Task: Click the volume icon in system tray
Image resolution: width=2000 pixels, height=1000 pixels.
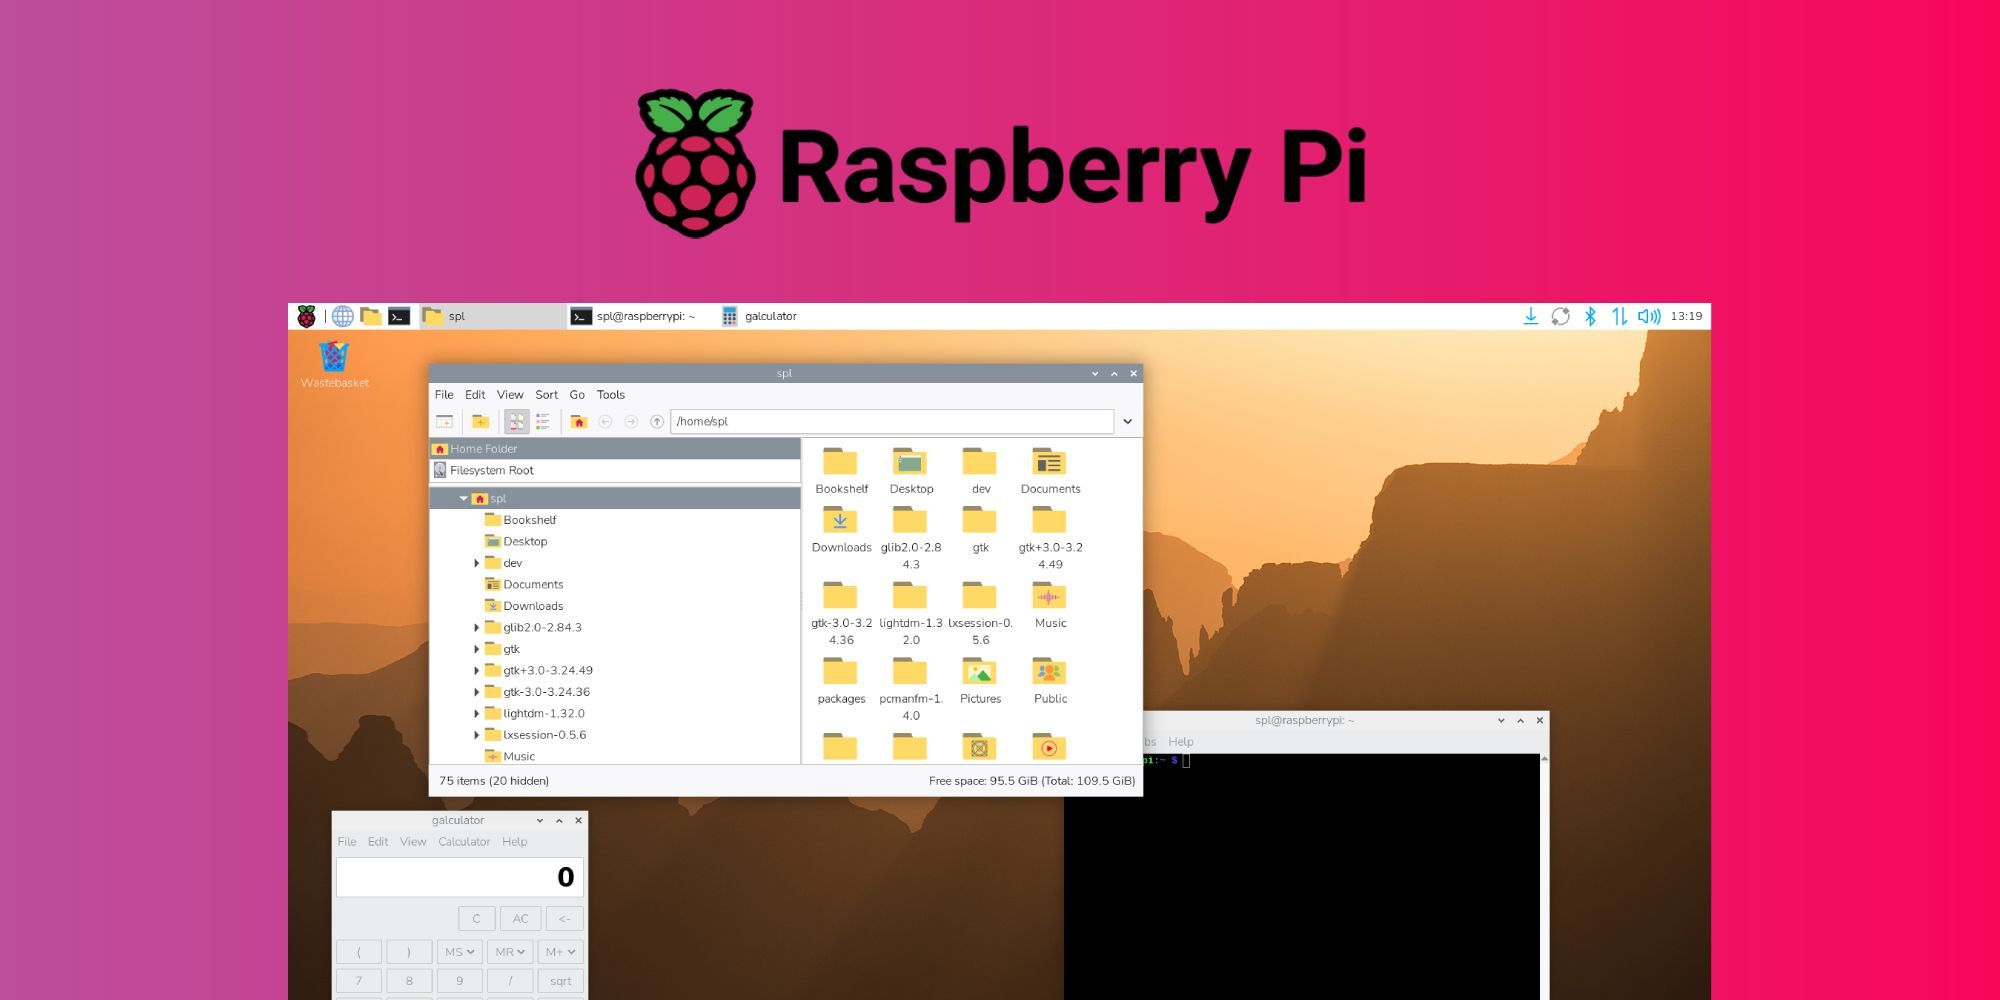Action: click(x=1650, y=316)
